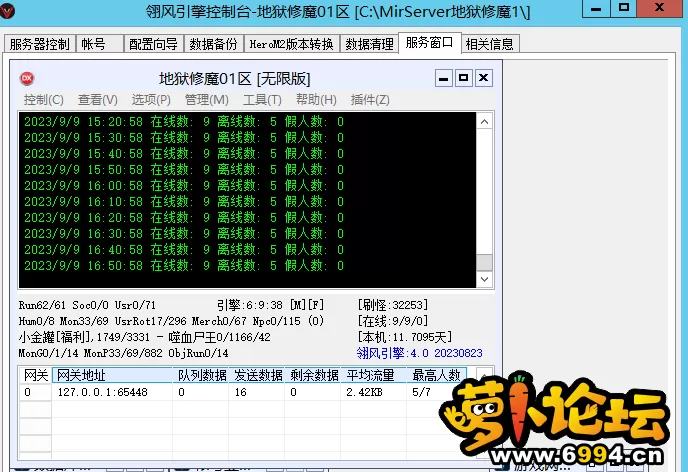Open the 相关信息 tab
Screen dimensions: 688x472
coord(490,44)
